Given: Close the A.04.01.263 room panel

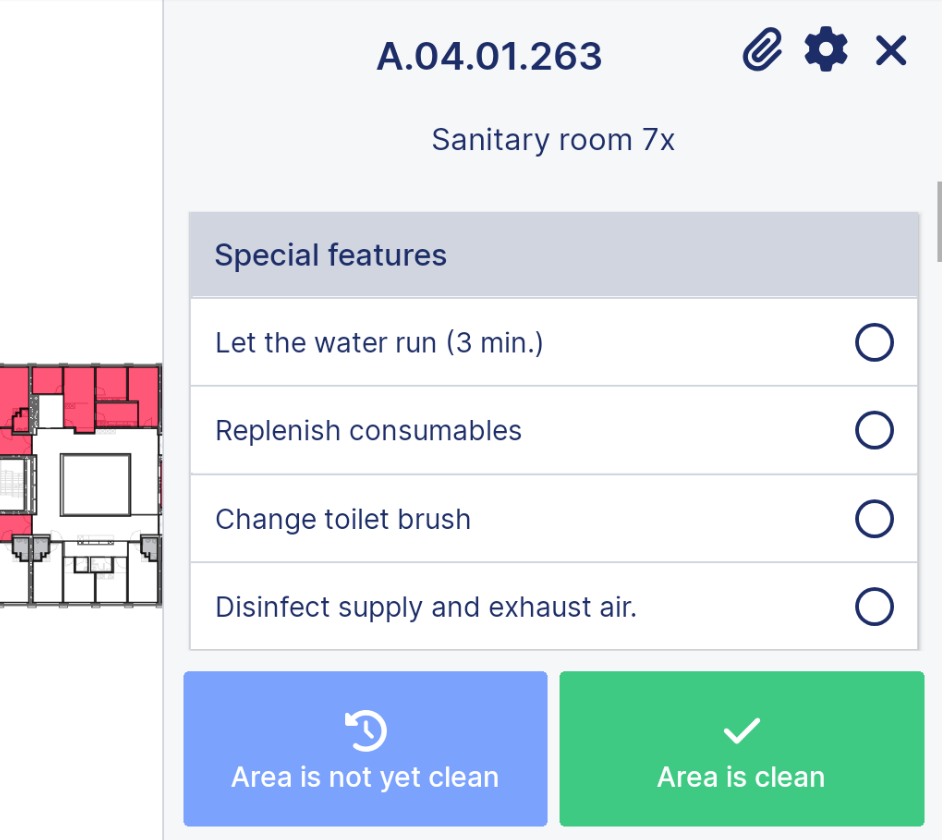Looking at the screenshot, I should 891,50.
